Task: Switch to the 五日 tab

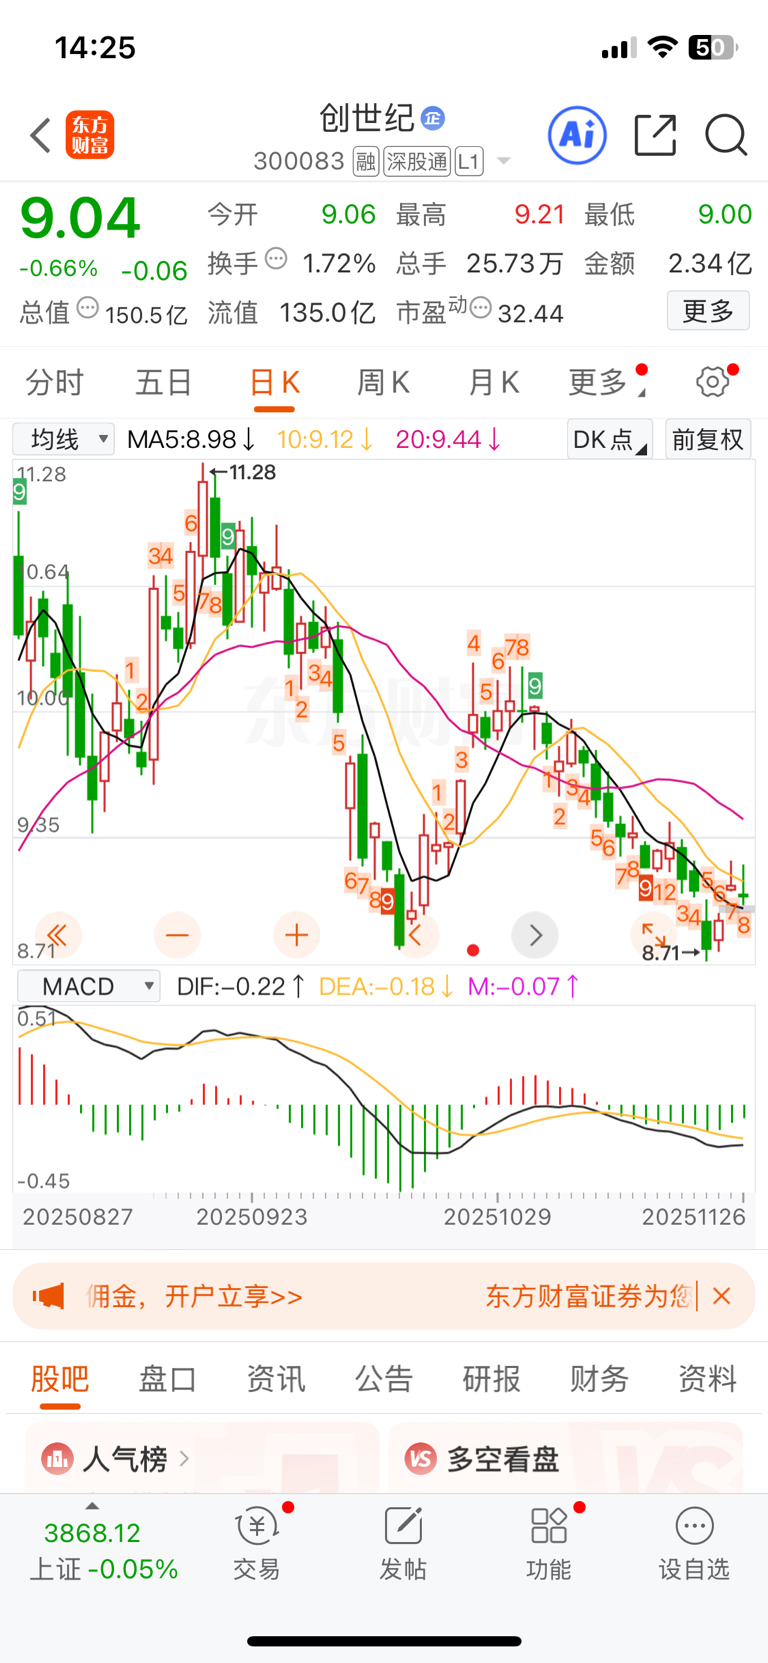Action: (164, 382)
